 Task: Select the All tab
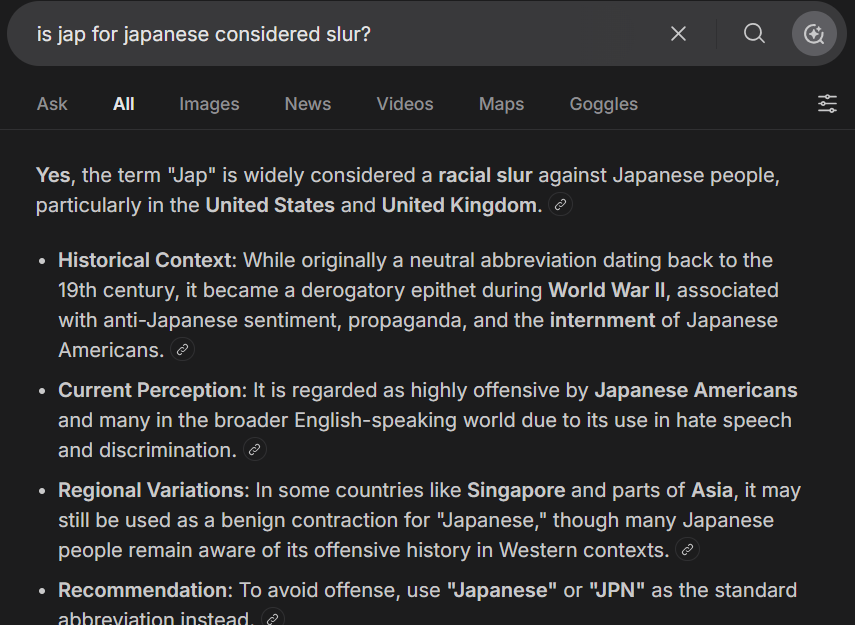pos(124,104)
